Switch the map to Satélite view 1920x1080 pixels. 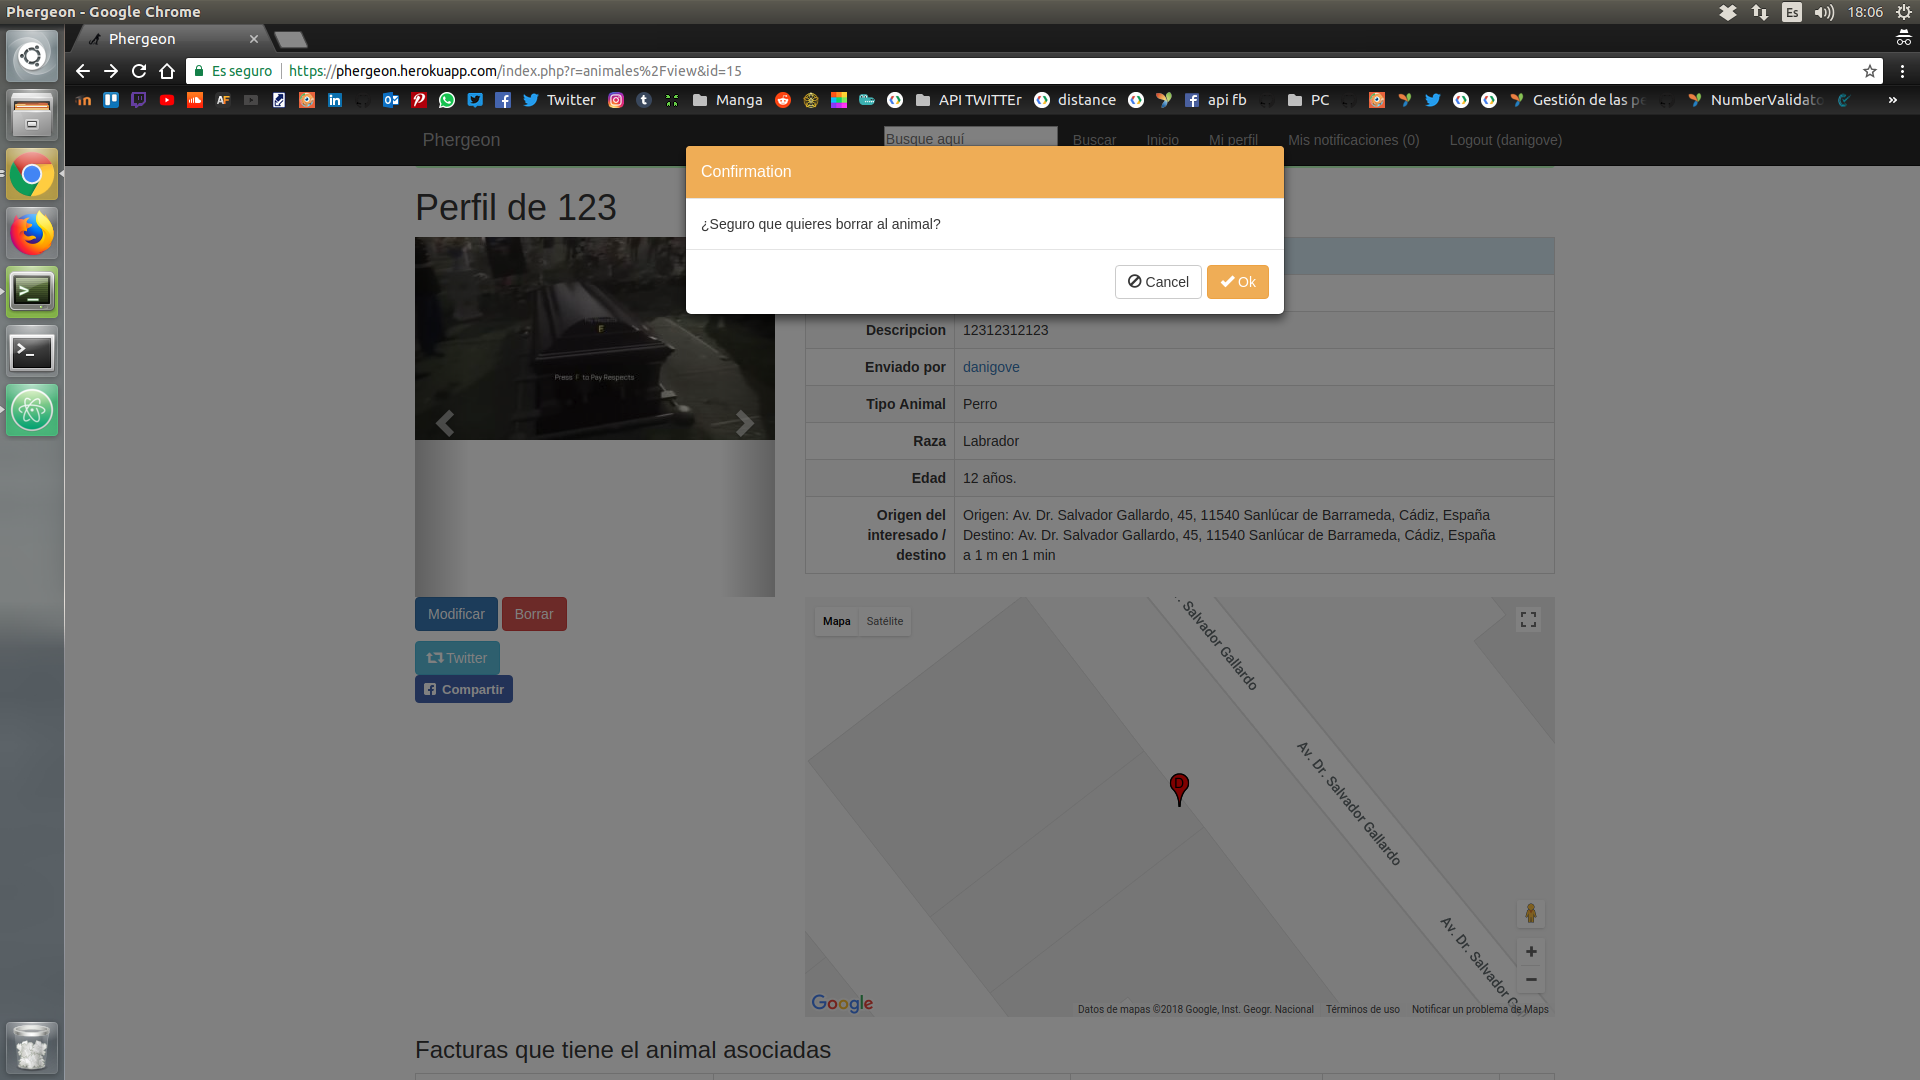coord(884,621)
